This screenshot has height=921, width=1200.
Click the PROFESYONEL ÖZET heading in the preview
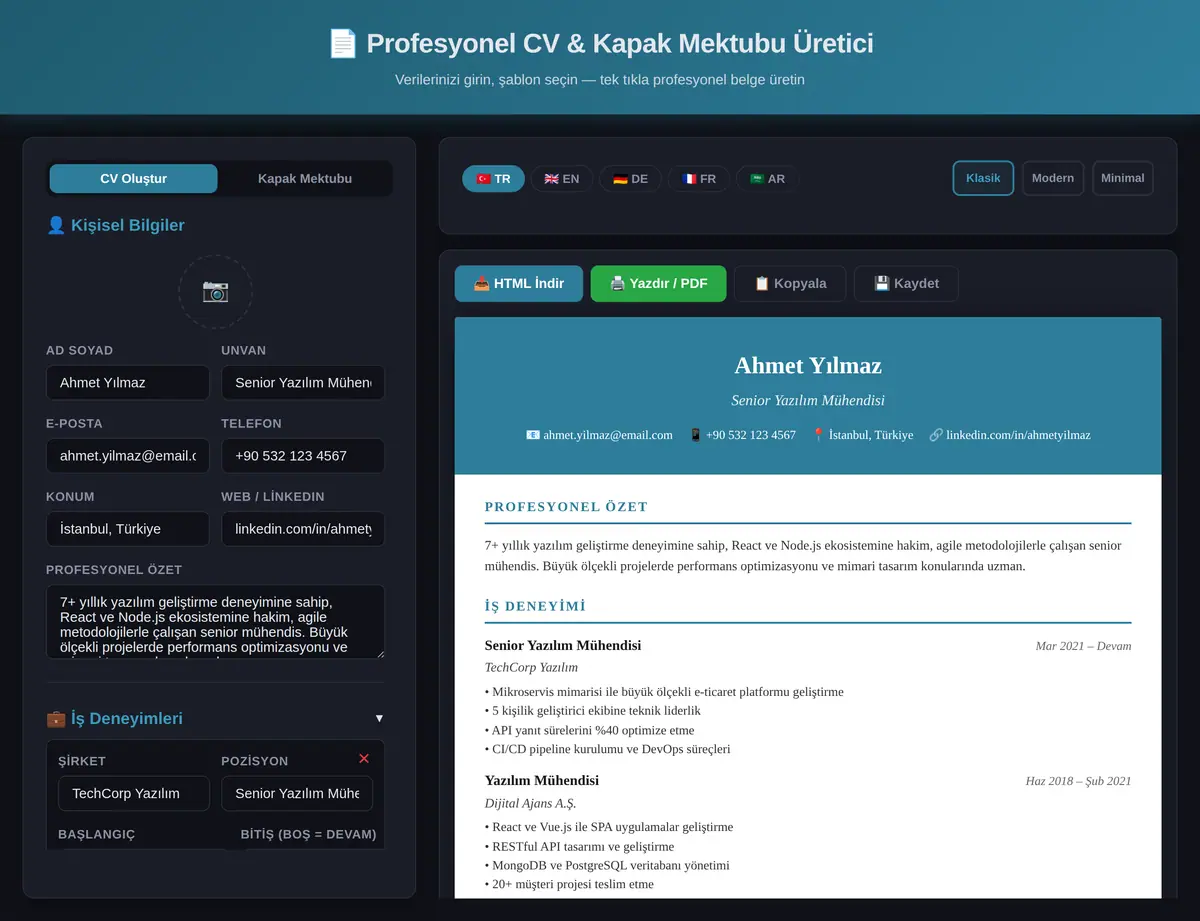(x=566, y=507)
